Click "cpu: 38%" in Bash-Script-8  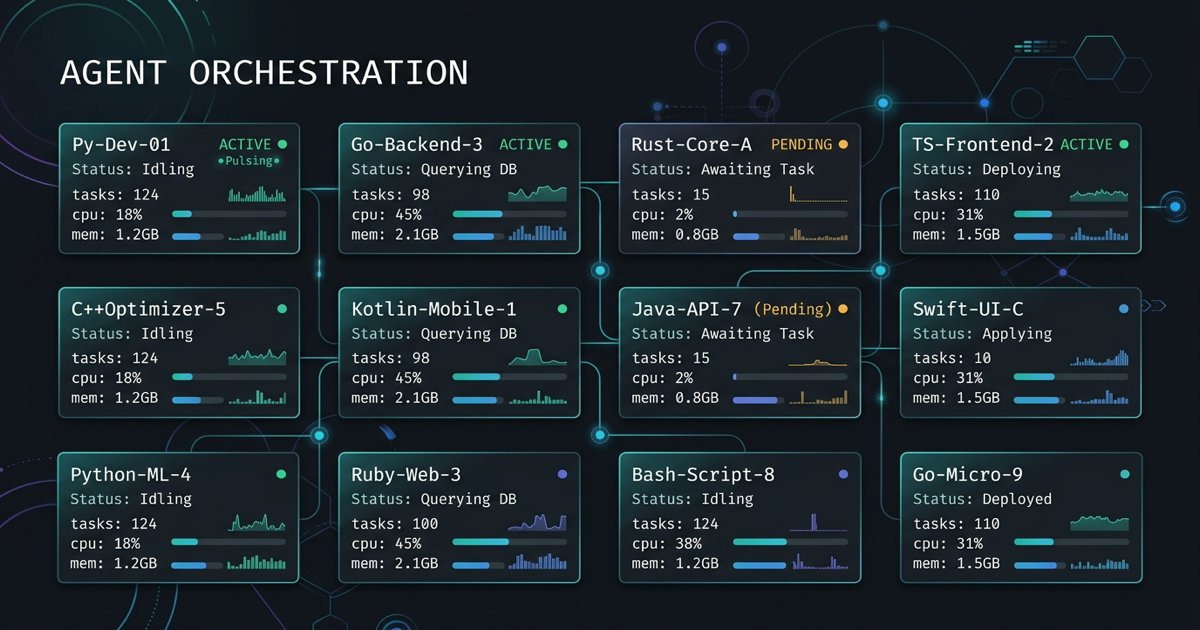click(667, 543)
